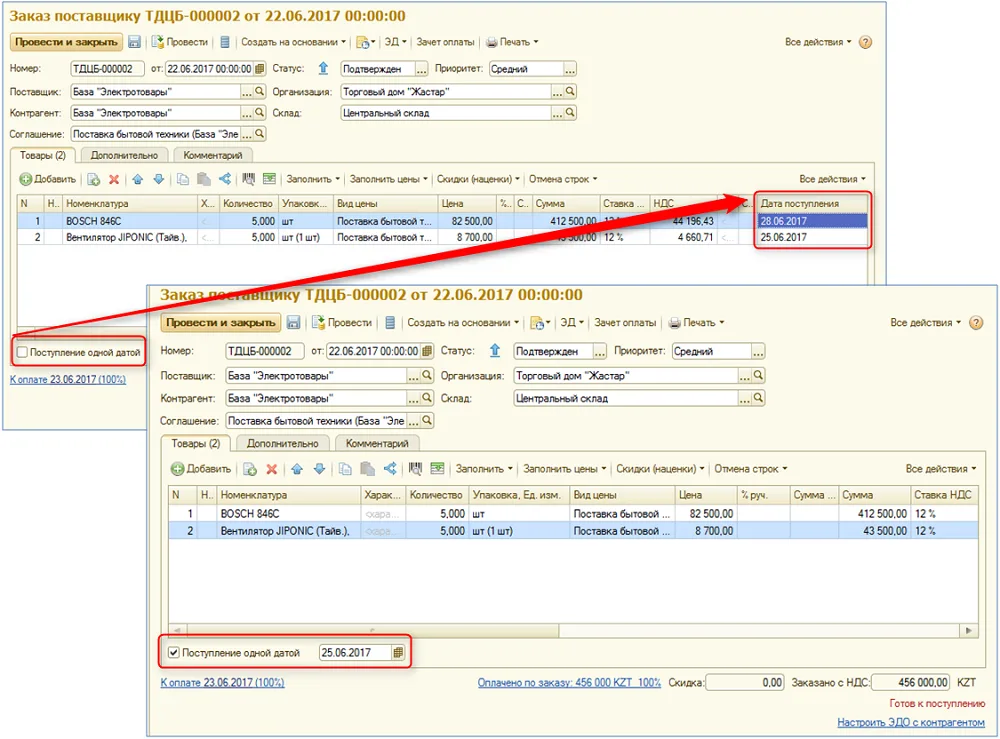Image resolution: width=1000 pixels, height=739 pixels.
Task: Open the Заполнить dropdown in the front window
Action: [484, 469]
